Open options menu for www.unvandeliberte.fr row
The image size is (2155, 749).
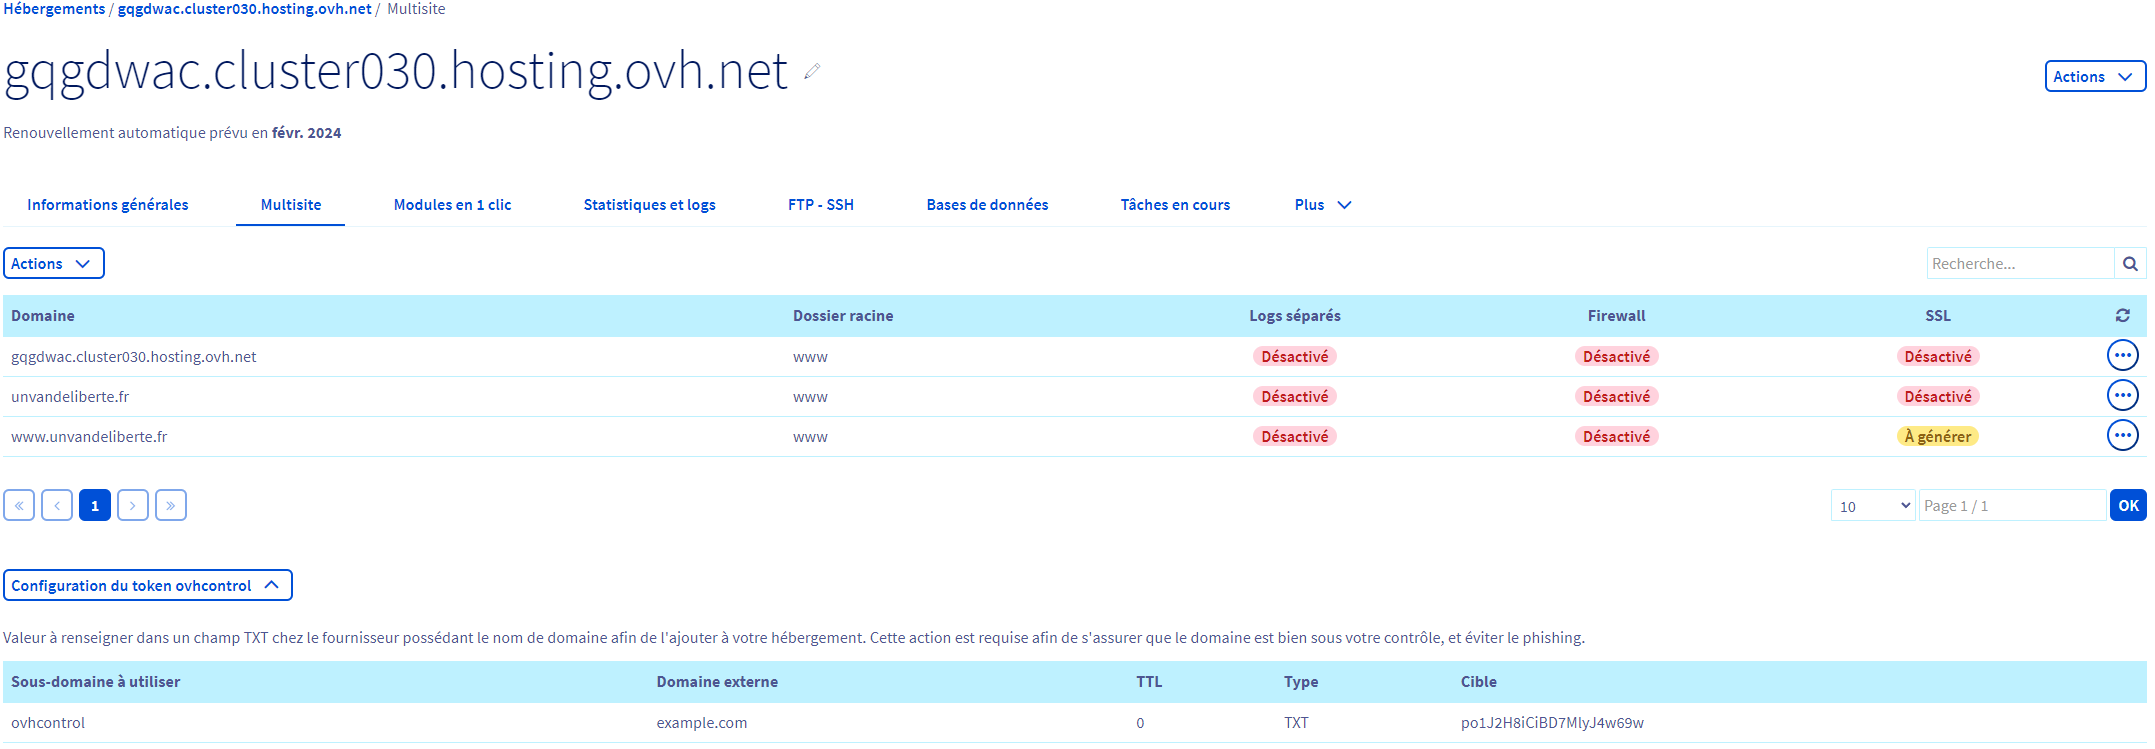pyautogui.click(x=2122, y=436)
